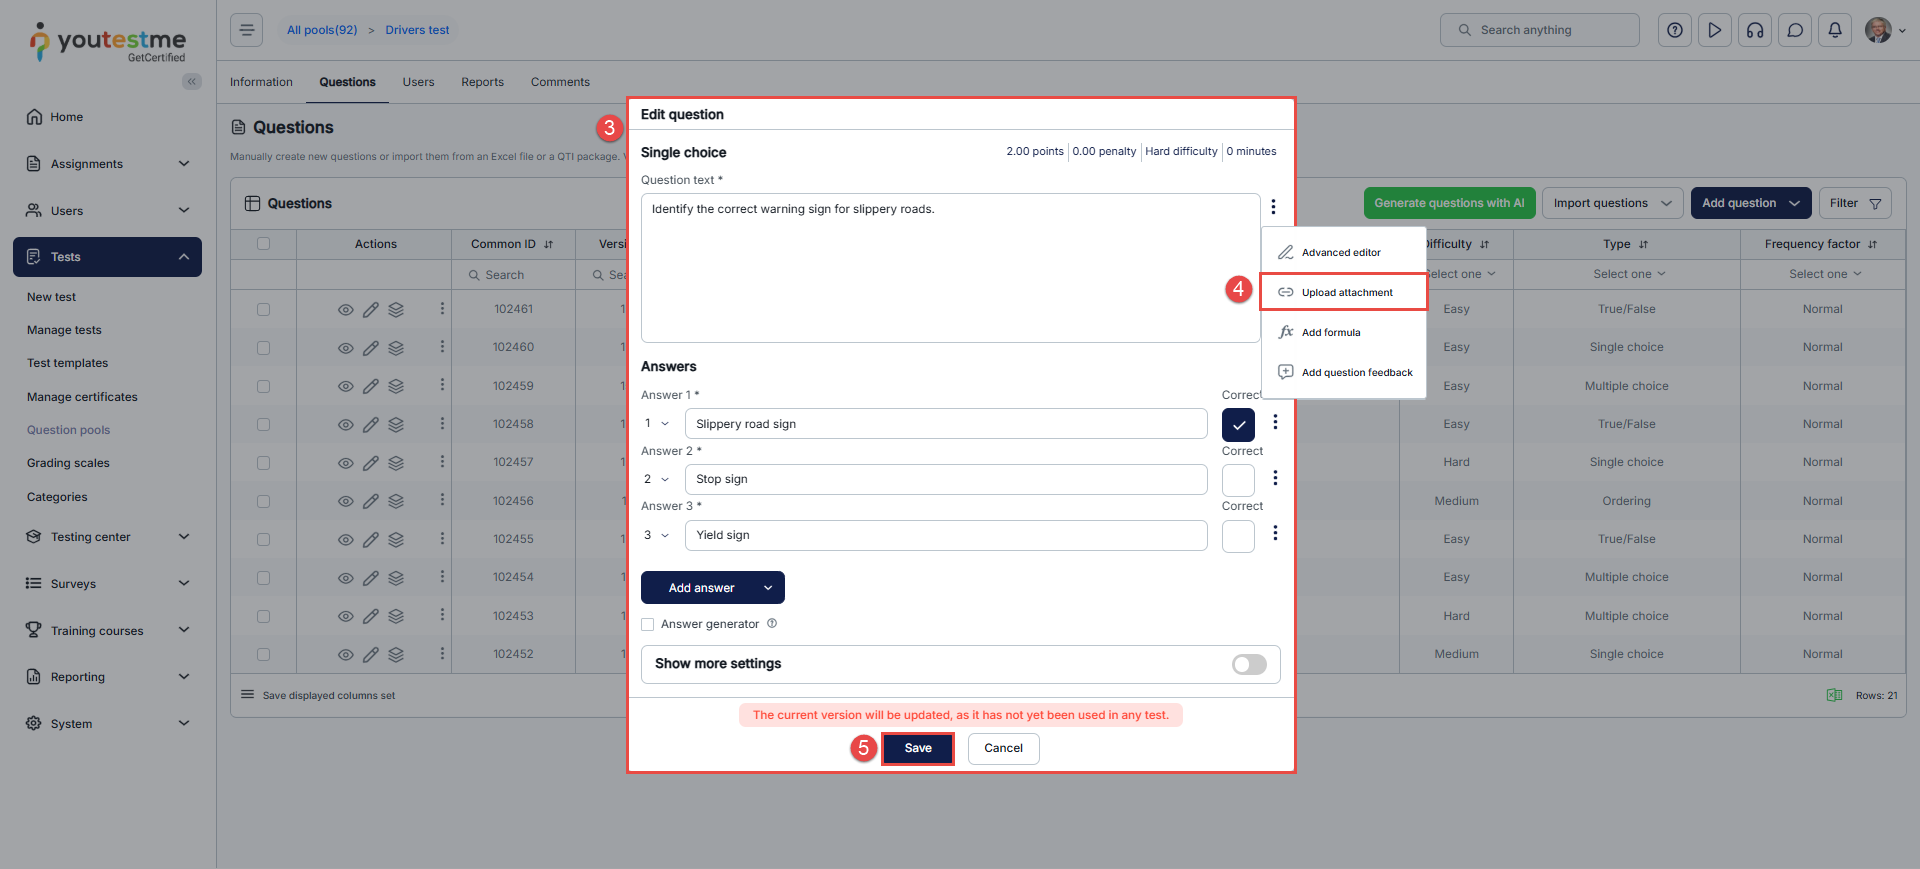Open the Add answer dropdown arrow
This screenshot has height=869, width=1920.
(768, 588)
